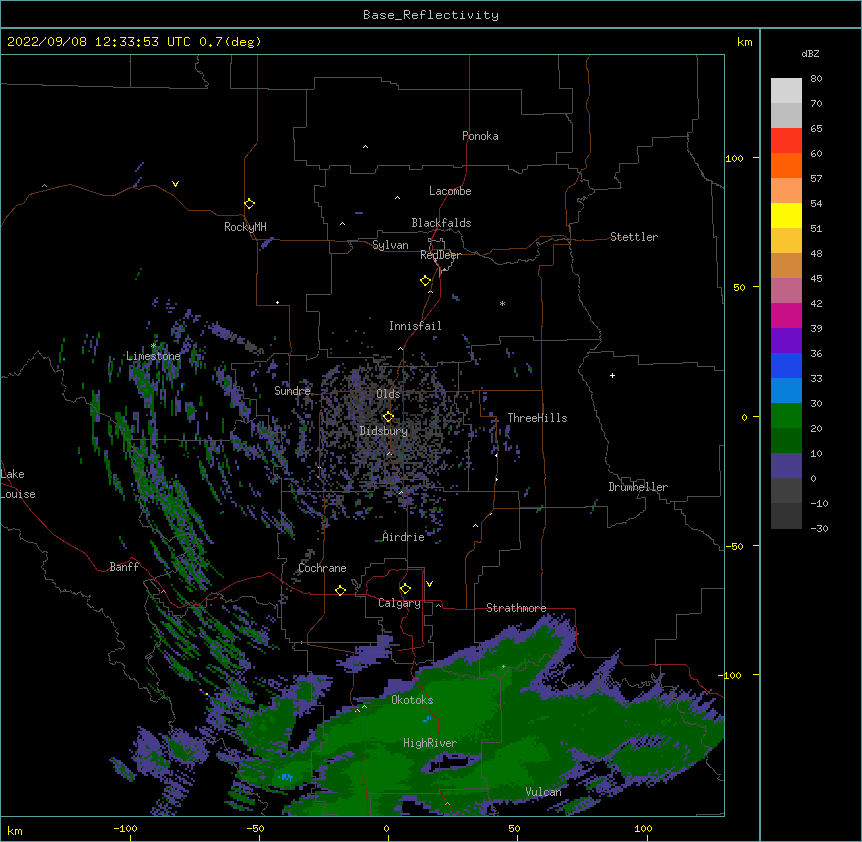Click the Airdrie label
The height and width of the screenshot is (842, 862).
point(404,537)
